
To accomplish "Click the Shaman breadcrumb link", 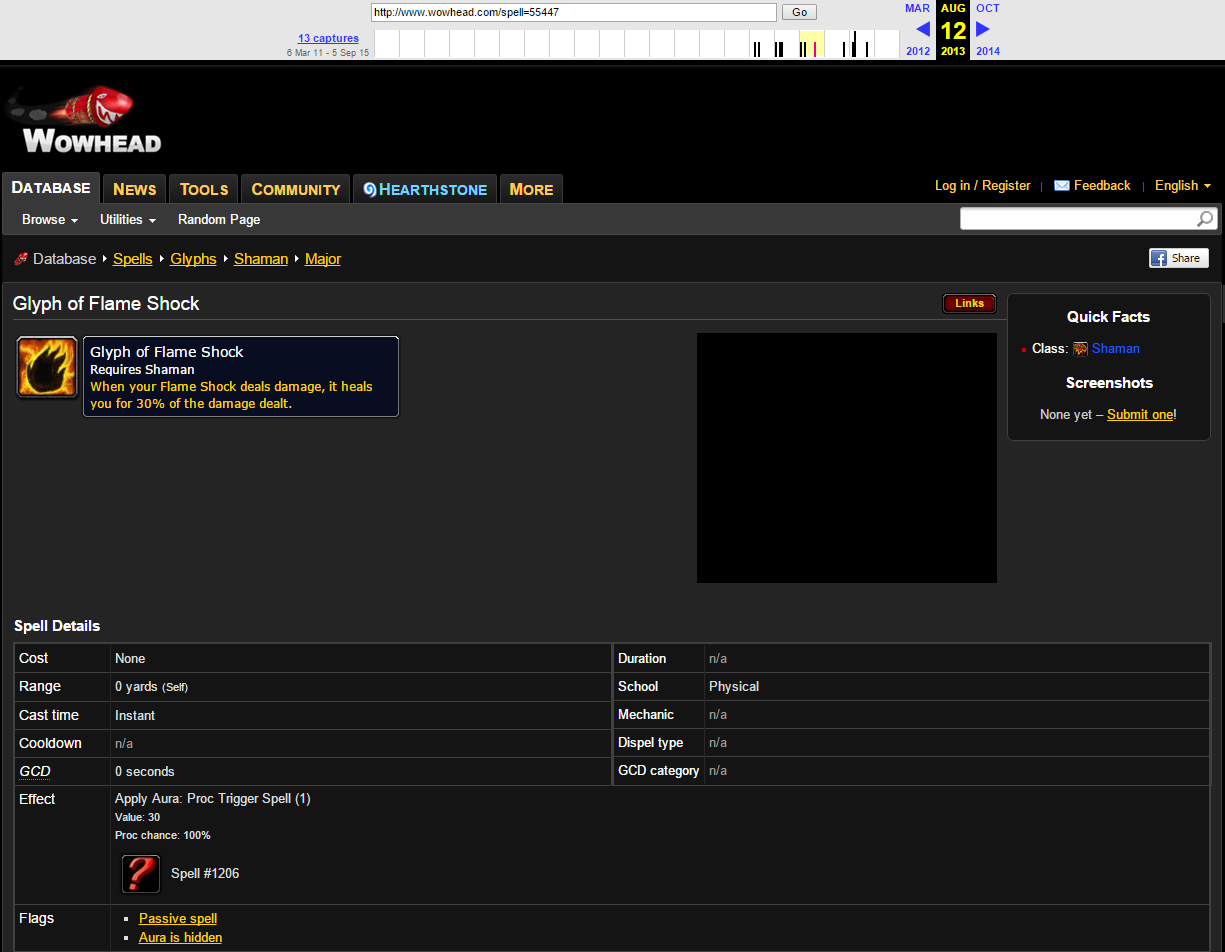I will click(x=261, y=259).
